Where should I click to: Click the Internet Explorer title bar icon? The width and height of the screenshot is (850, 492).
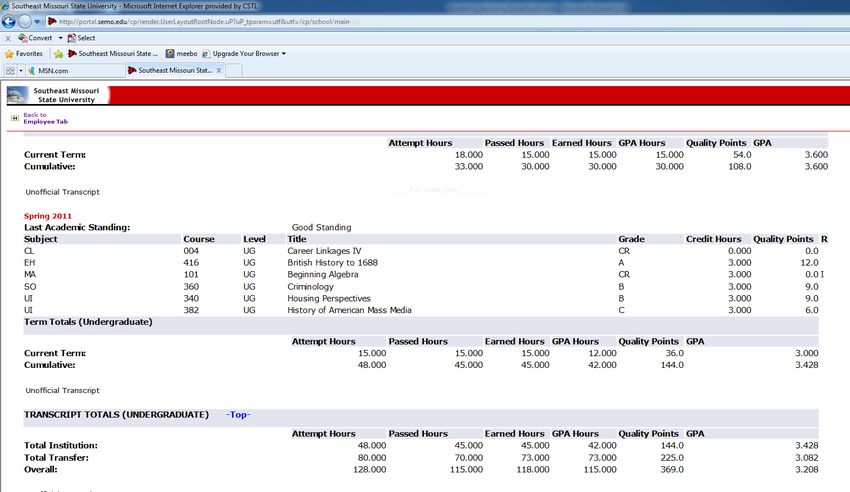click(x=5, y=6)
